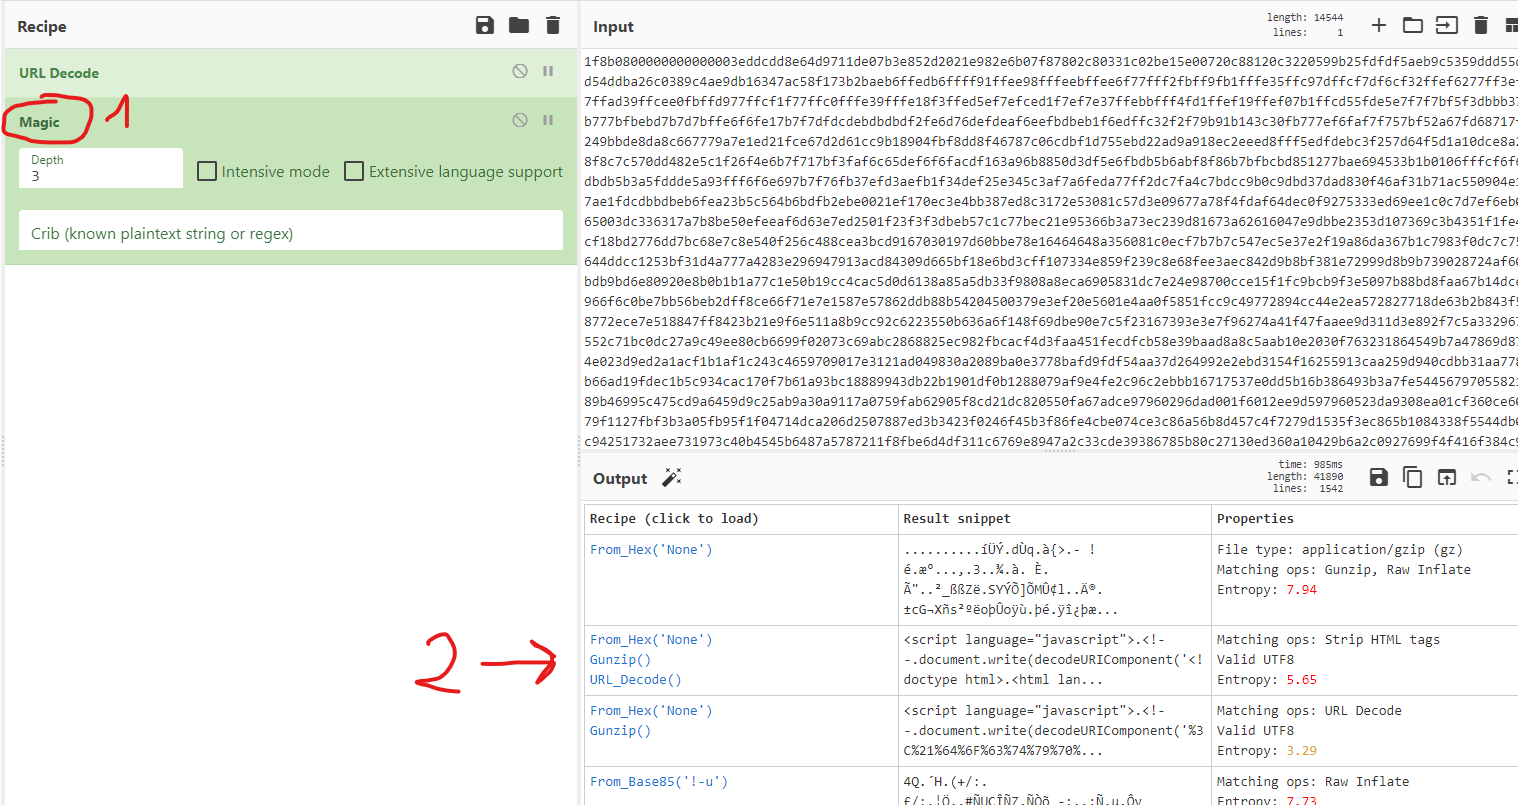The height and width of the screenshot is (805, 1518).
Task: Enable Extensive language support
Action: pos(354,171)
